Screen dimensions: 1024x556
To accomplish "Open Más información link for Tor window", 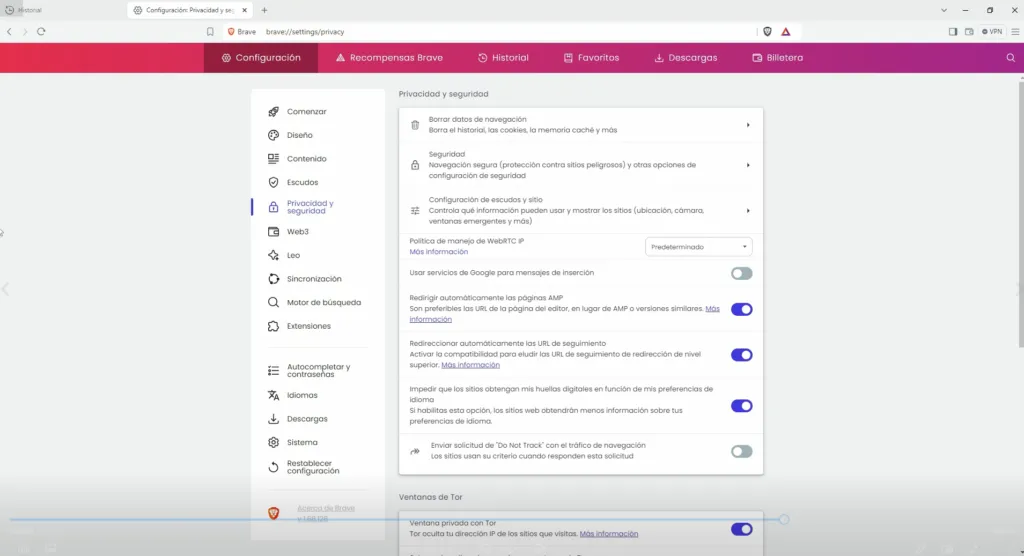I will [609, 534].
